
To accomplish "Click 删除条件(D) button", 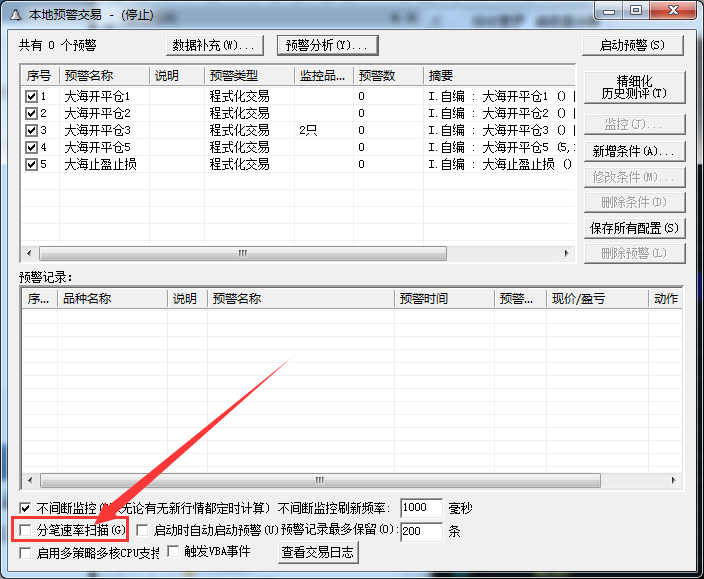I will click(634, 202).
